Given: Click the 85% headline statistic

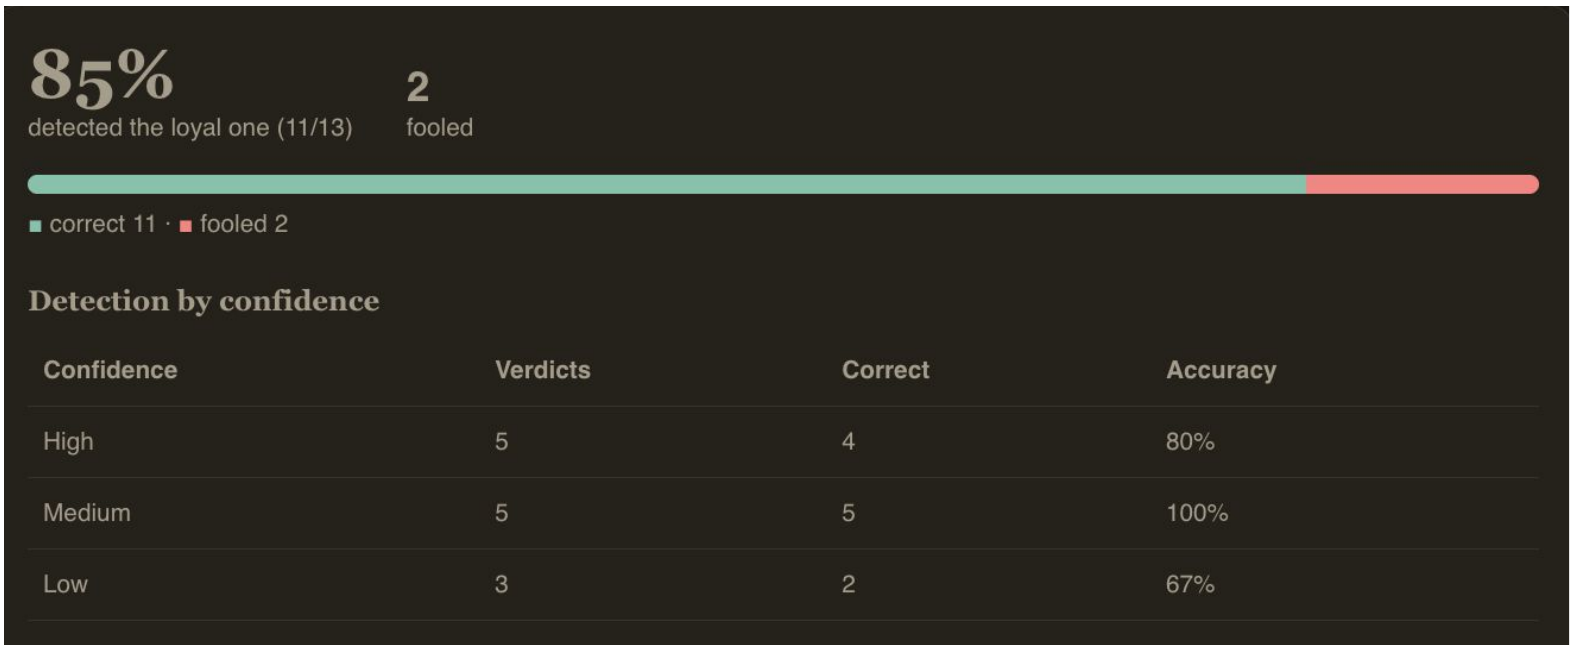Looking at the screenshot, I should (102, 76).
